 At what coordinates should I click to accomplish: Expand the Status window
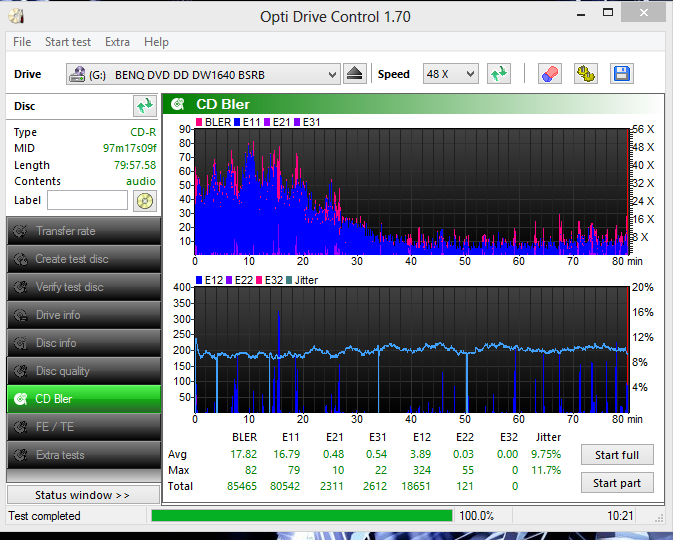[x=84, y=495]
